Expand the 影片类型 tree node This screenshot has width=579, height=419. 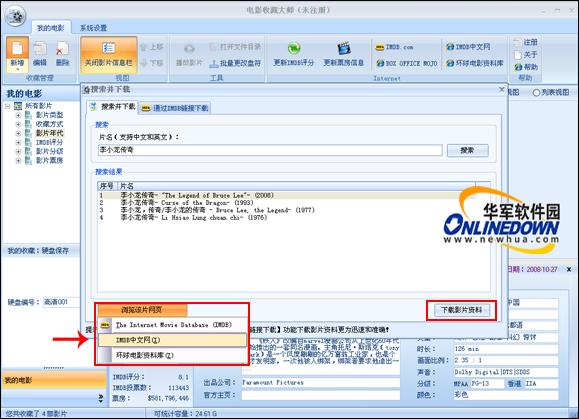18,115
